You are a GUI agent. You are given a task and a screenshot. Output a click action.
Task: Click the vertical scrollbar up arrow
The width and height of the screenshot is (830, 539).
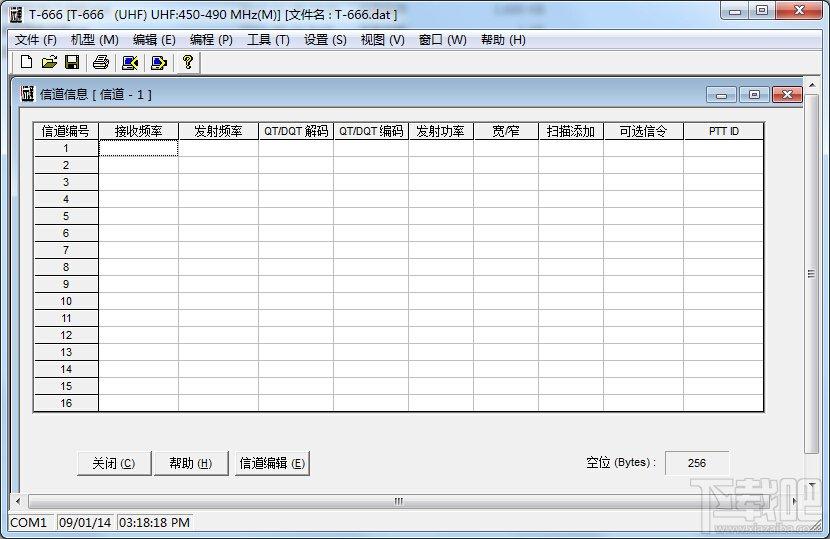coord(812,85)
